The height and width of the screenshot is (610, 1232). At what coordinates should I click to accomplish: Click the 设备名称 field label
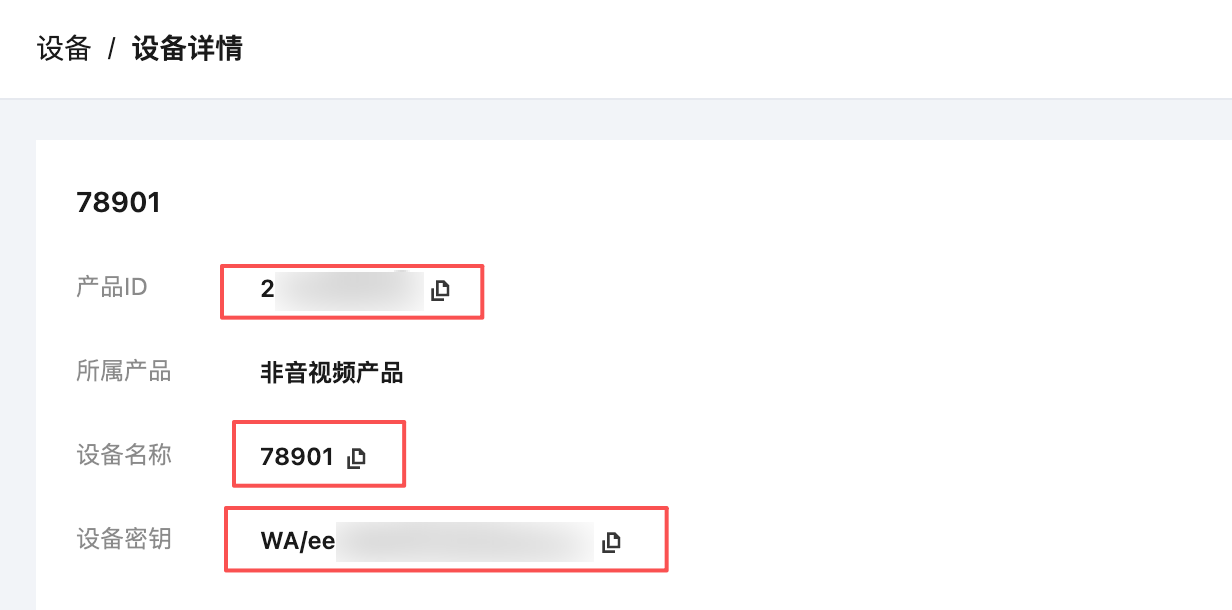click(x=124, y=455)
